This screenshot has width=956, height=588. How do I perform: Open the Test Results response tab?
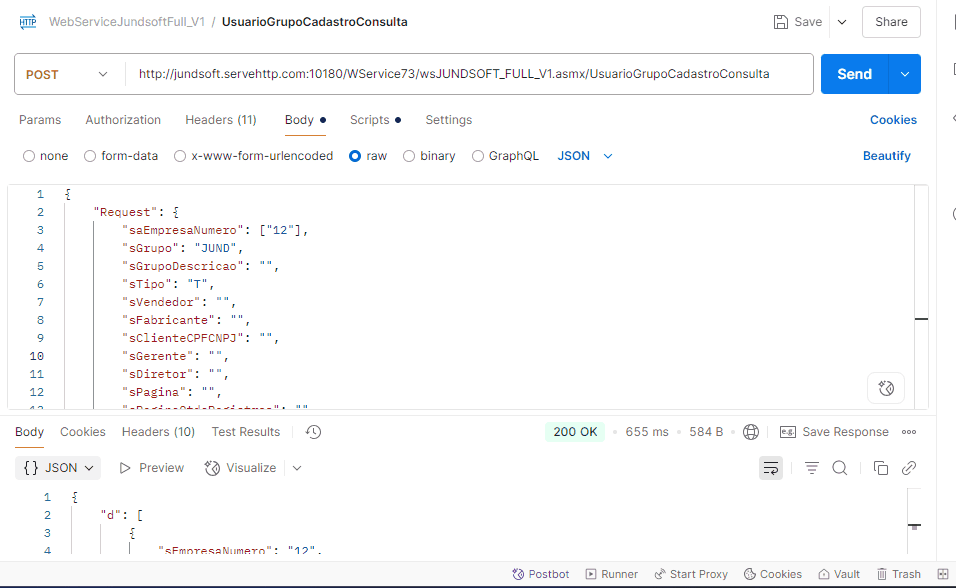click(245, 432)
